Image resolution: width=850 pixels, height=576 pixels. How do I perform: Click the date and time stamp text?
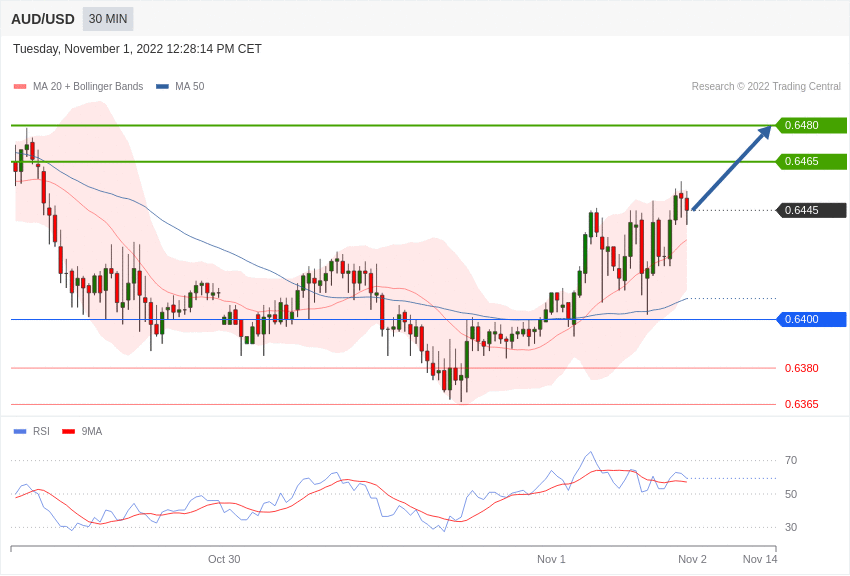(x=137, y=49)
